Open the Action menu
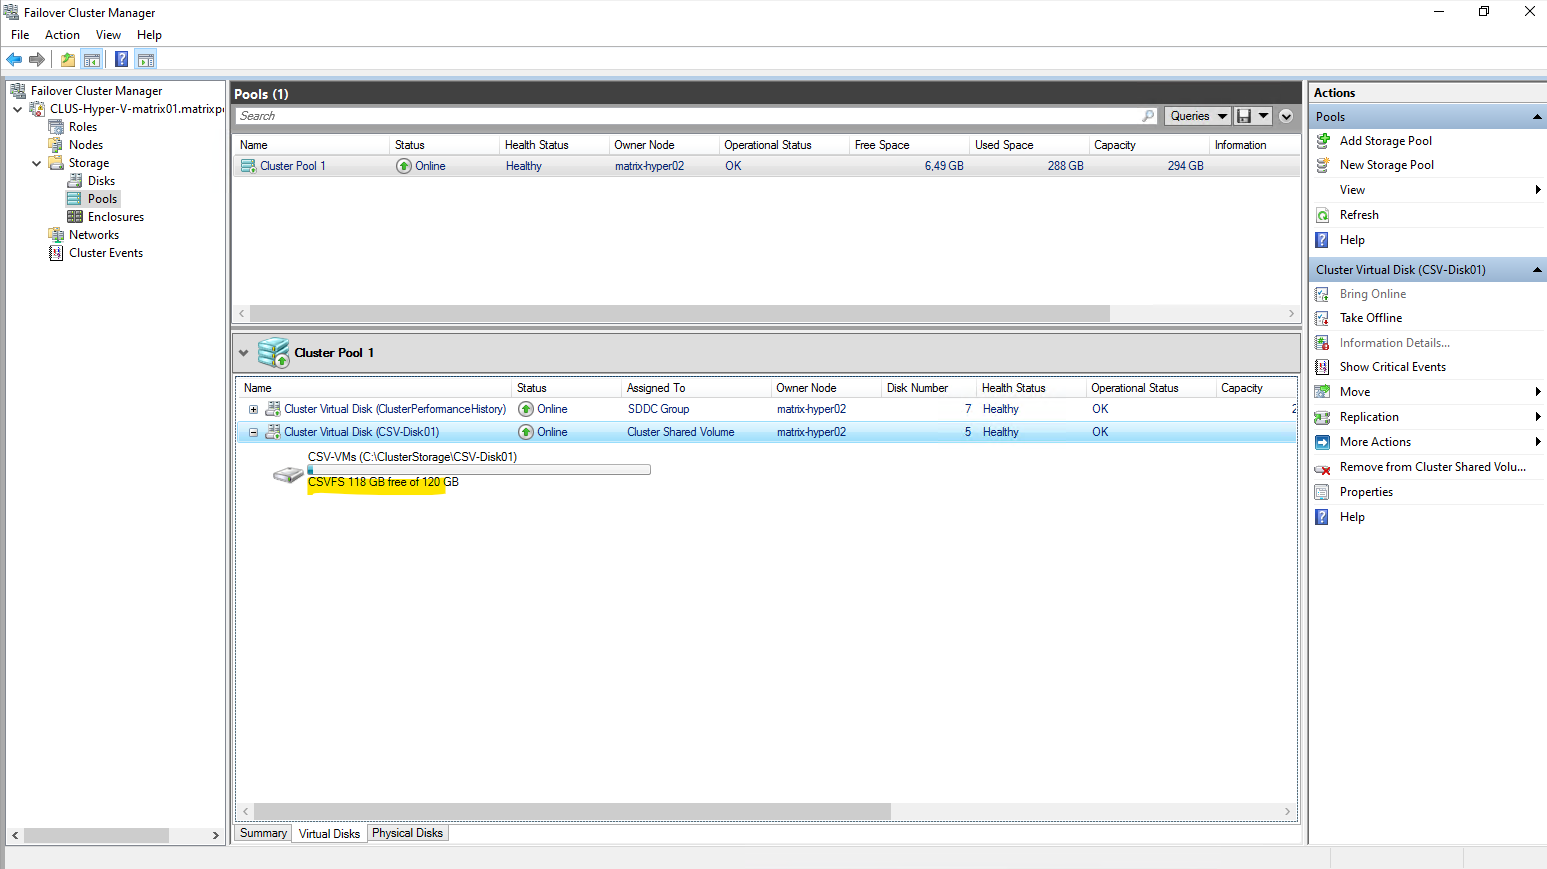This screenshot has height=869, width=1547. pyautogui.click(x=62, y=35)
